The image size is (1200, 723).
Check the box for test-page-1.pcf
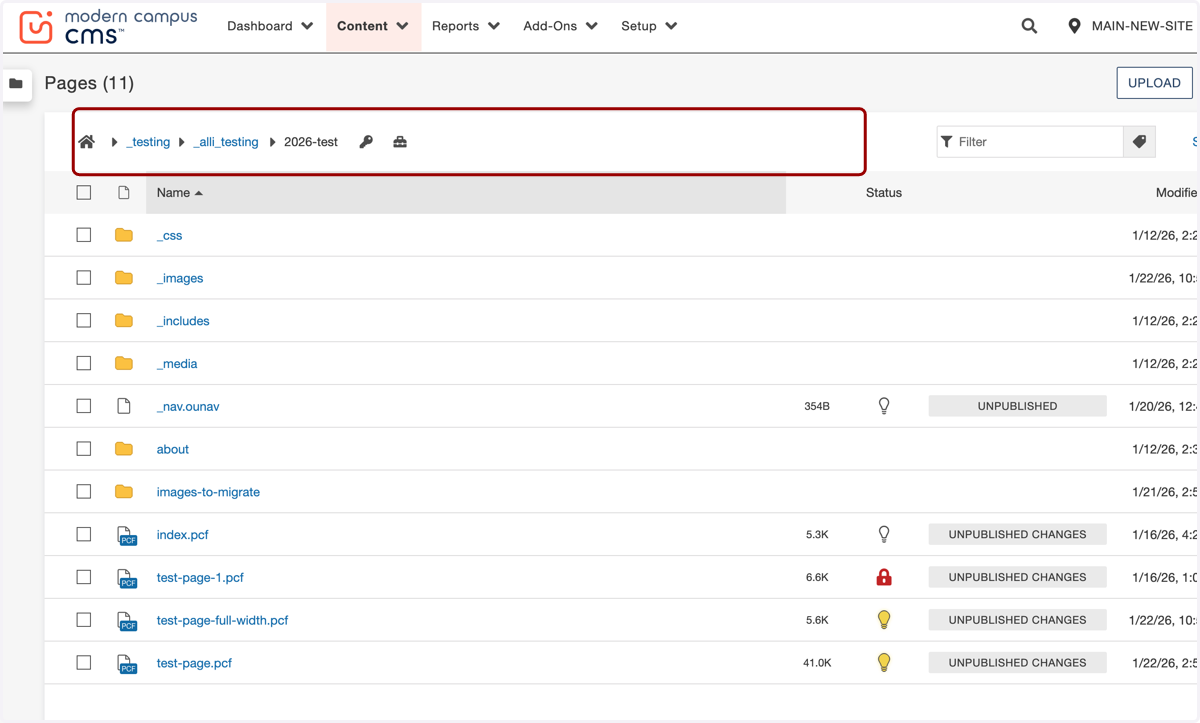(x=84, y=577)
